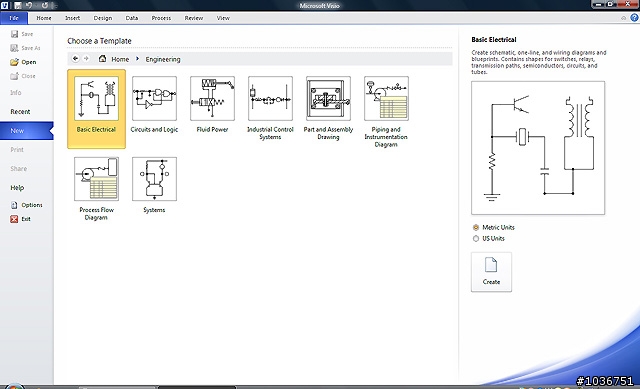Click Save in quick access toolbar
Screen dimensions: 640x389
click(18, 6)
